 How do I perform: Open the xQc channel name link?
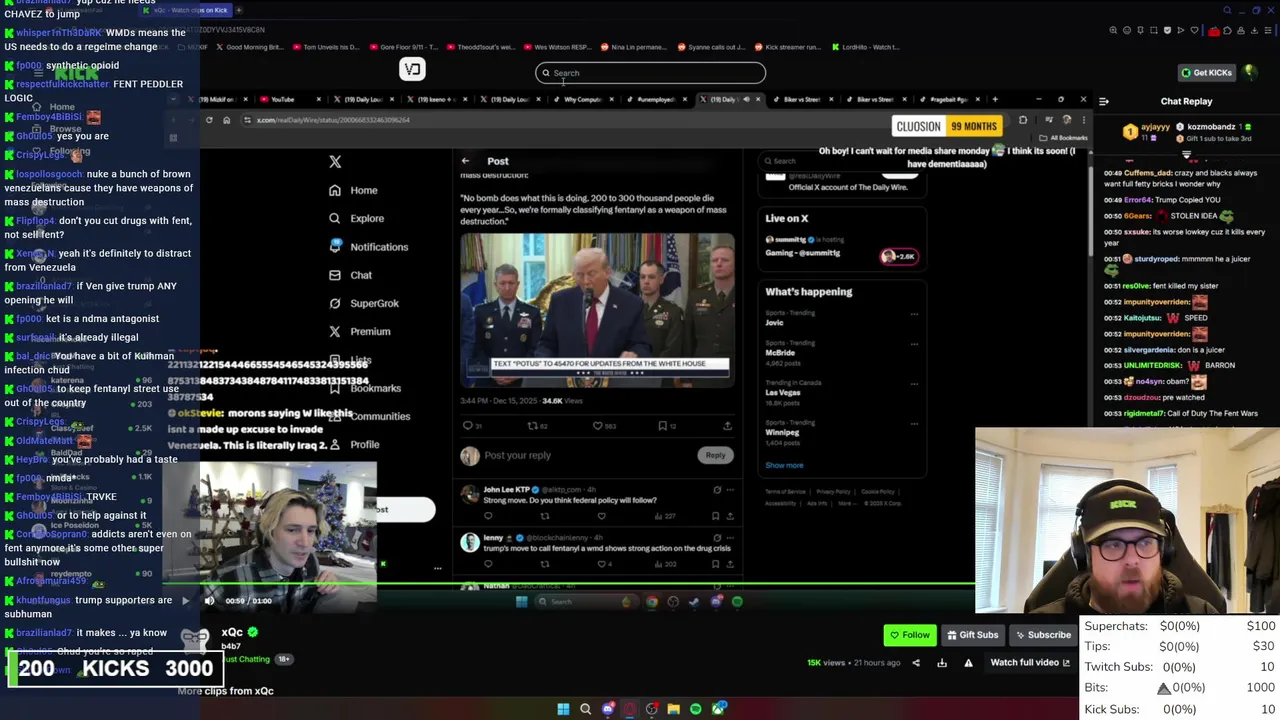click(x=232, y=632)
